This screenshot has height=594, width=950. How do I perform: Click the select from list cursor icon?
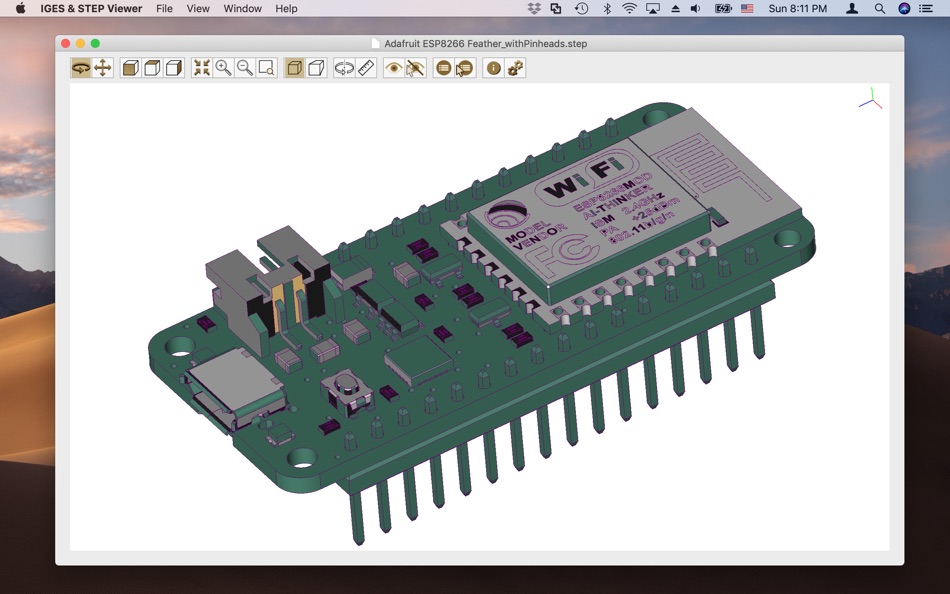tap(465, 68)
